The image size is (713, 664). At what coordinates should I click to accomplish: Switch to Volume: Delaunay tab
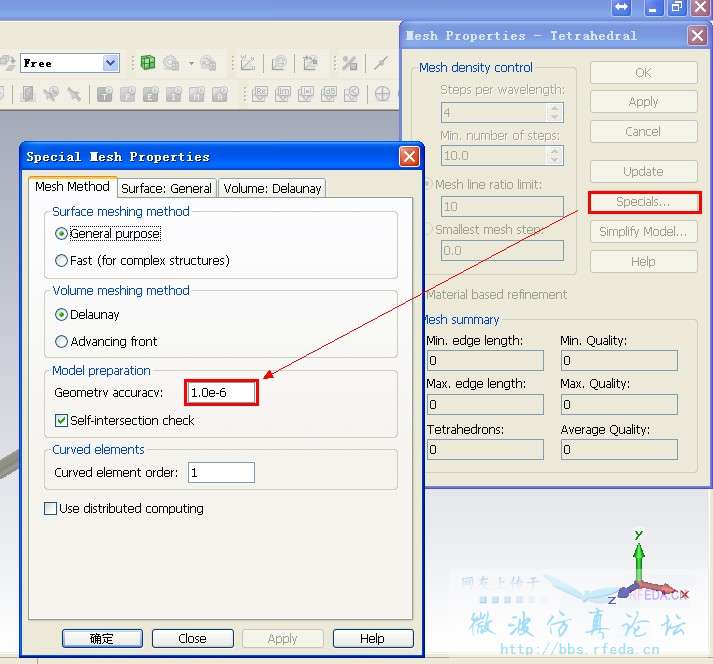[272, 188]
